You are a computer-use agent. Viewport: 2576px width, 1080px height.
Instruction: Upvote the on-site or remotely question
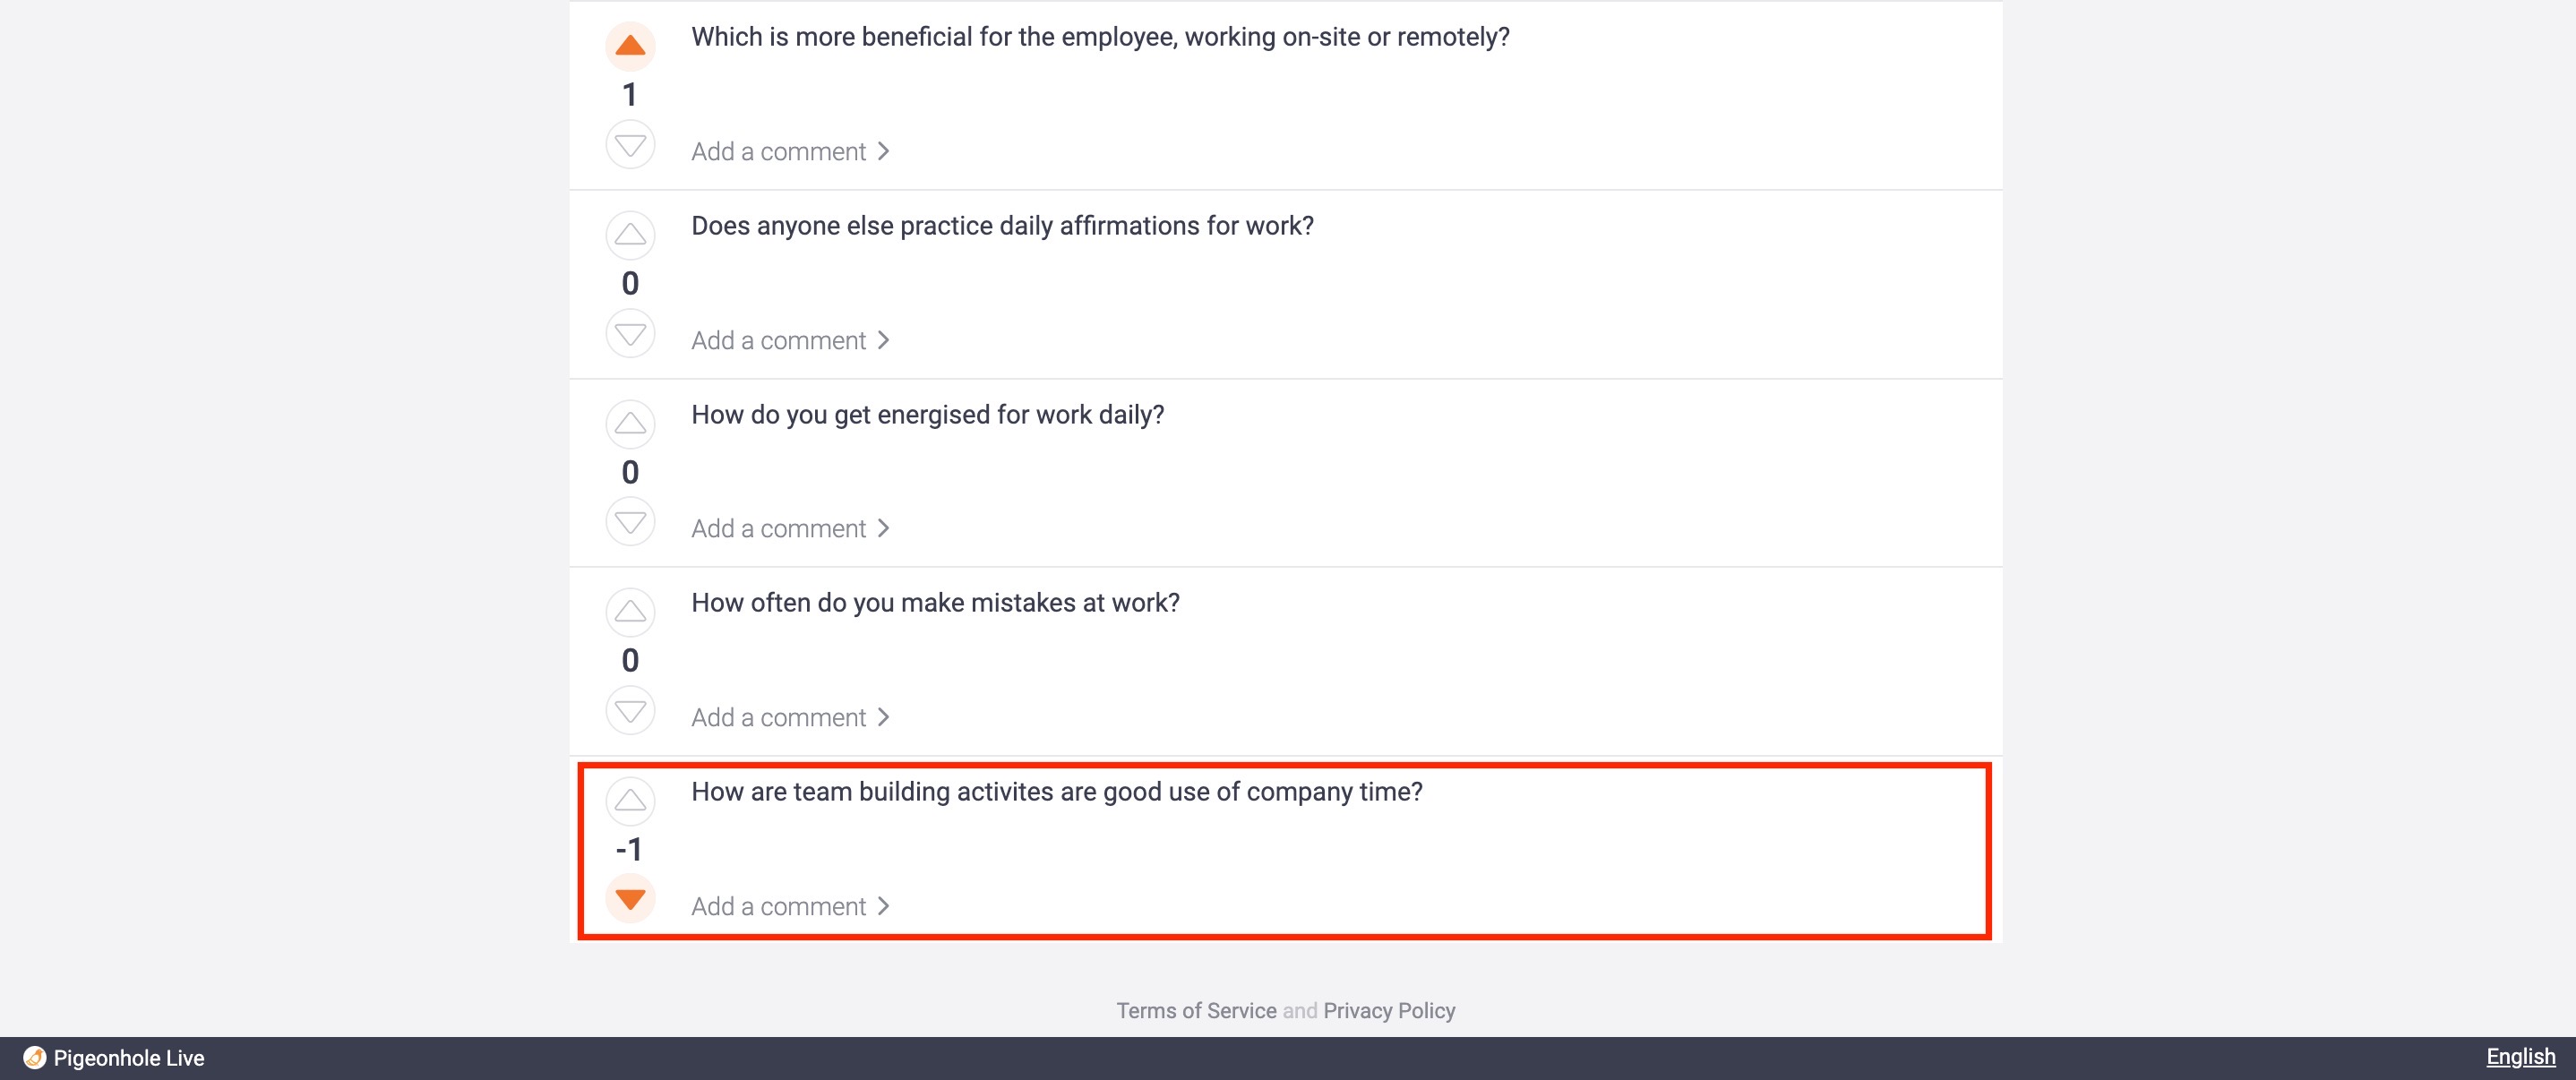[x=630, y=46]
